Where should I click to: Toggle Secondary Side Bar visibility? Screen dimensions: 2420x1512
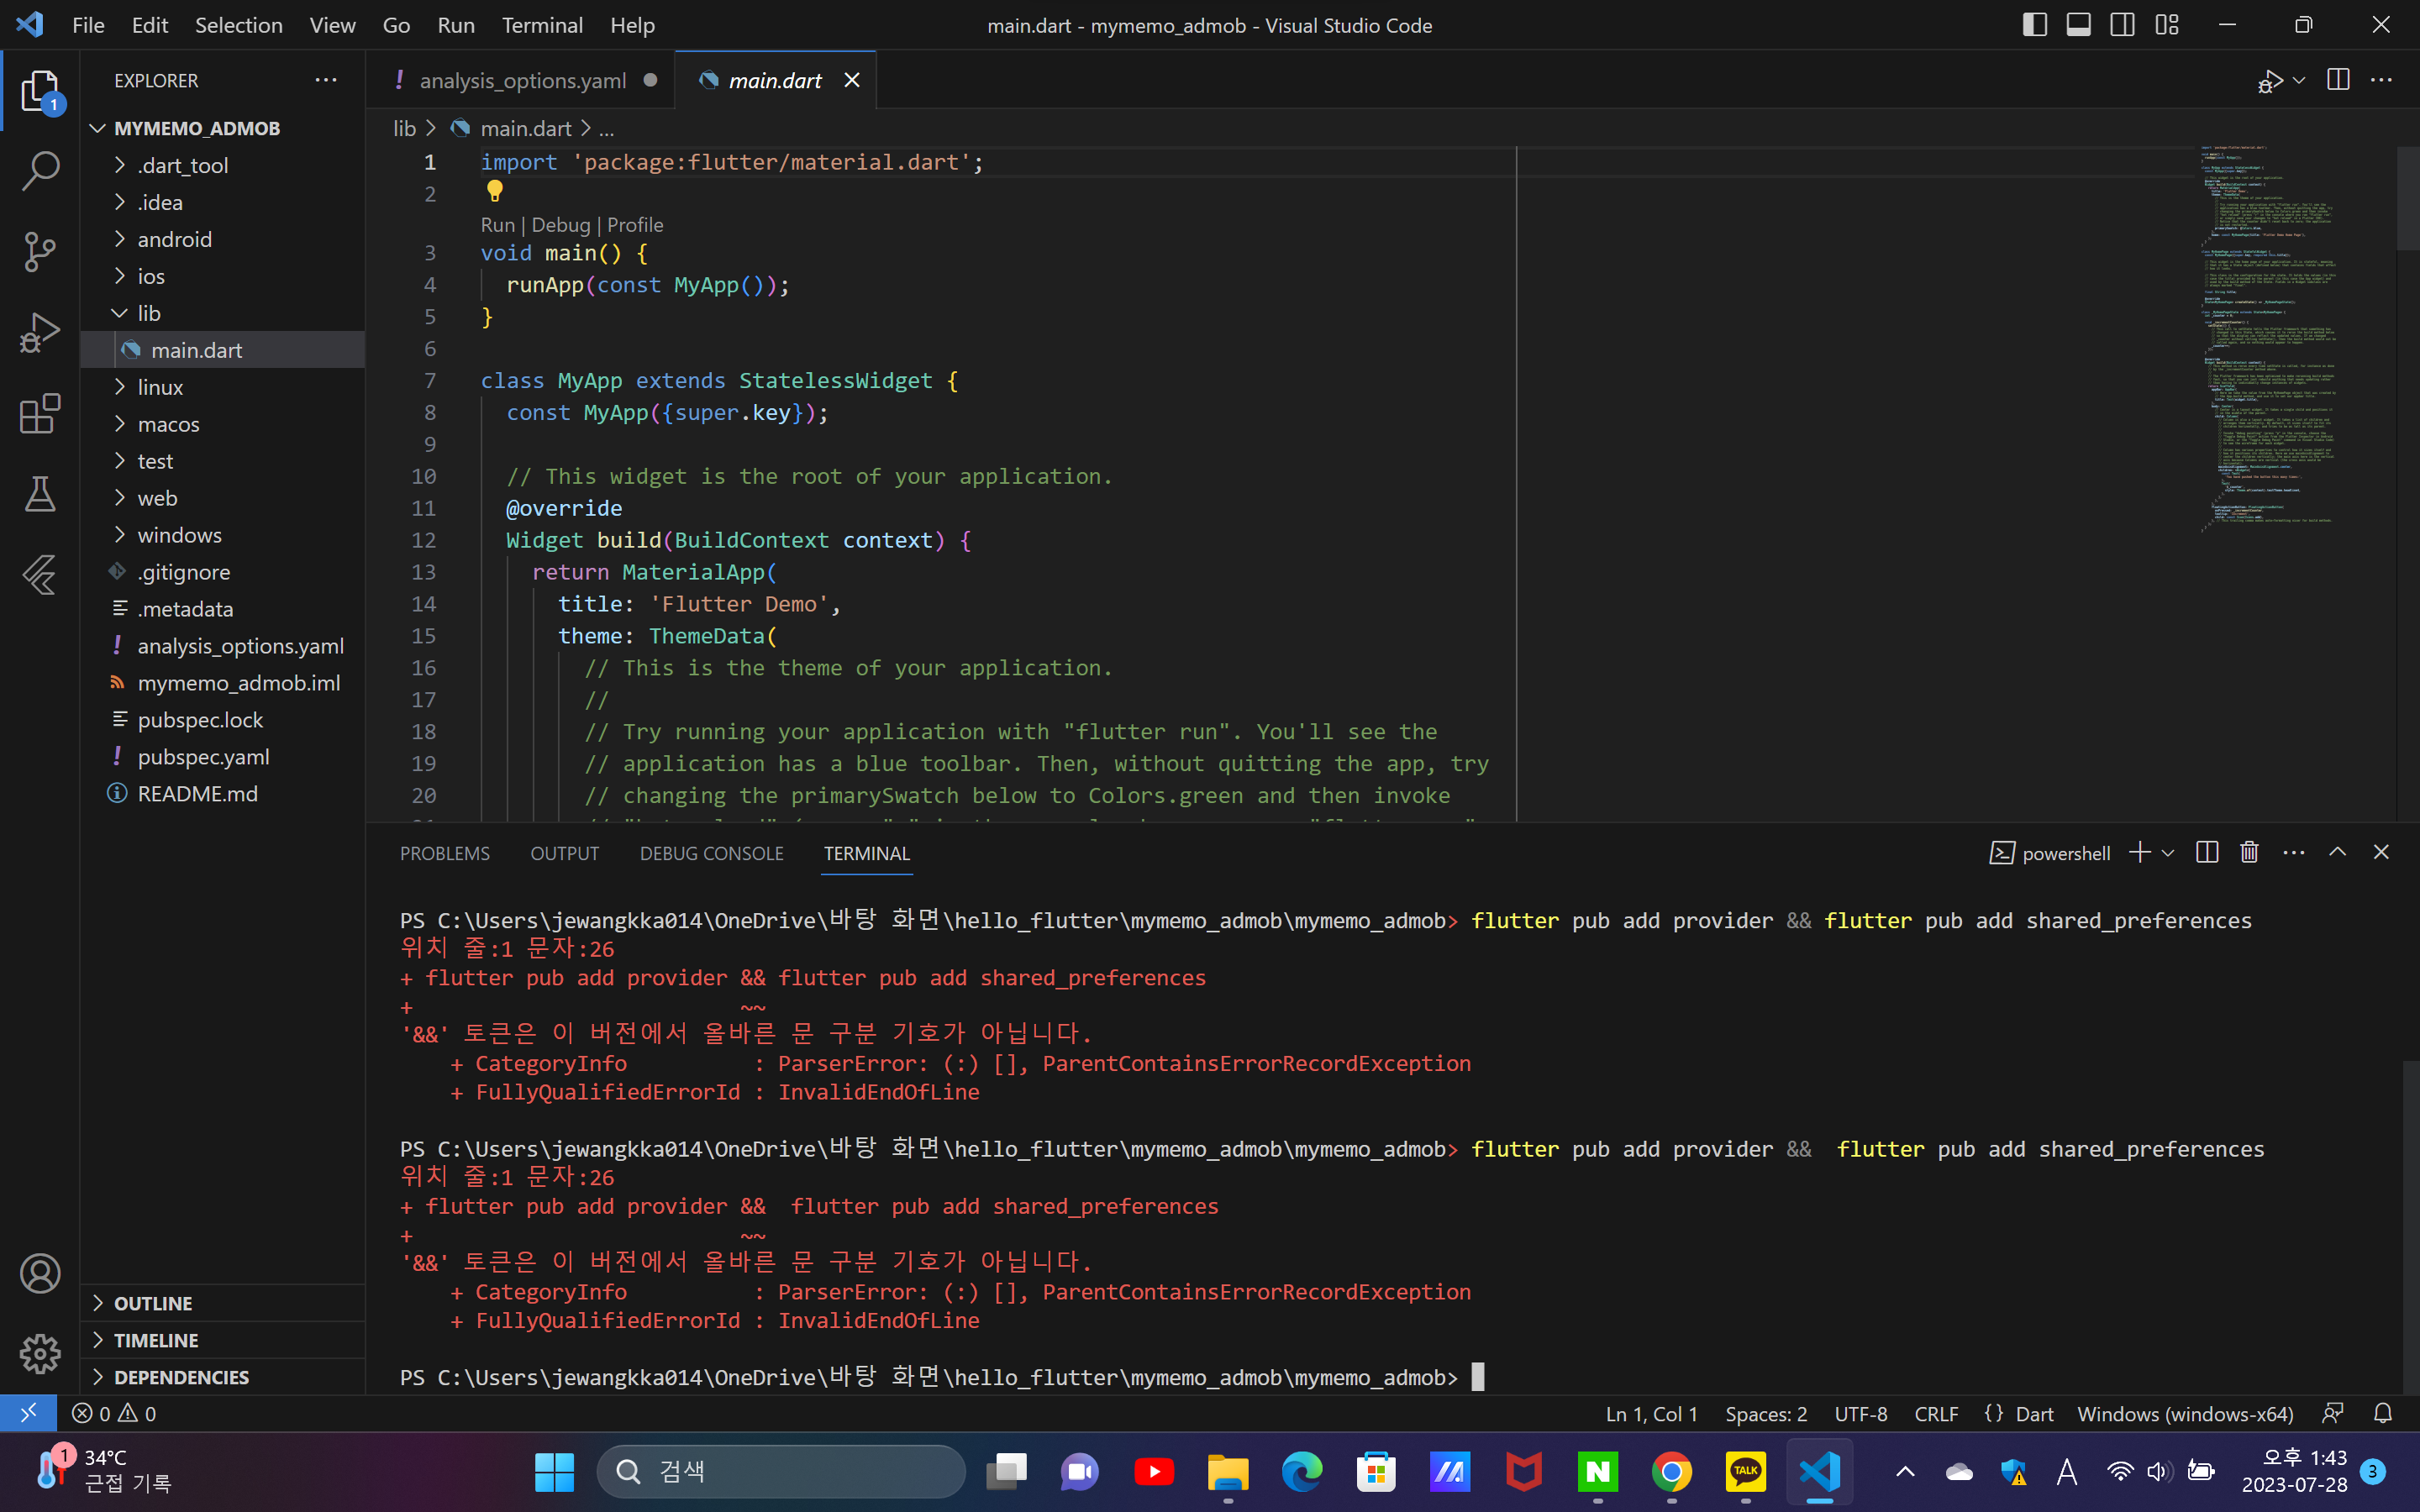[x=2123, y=25]
